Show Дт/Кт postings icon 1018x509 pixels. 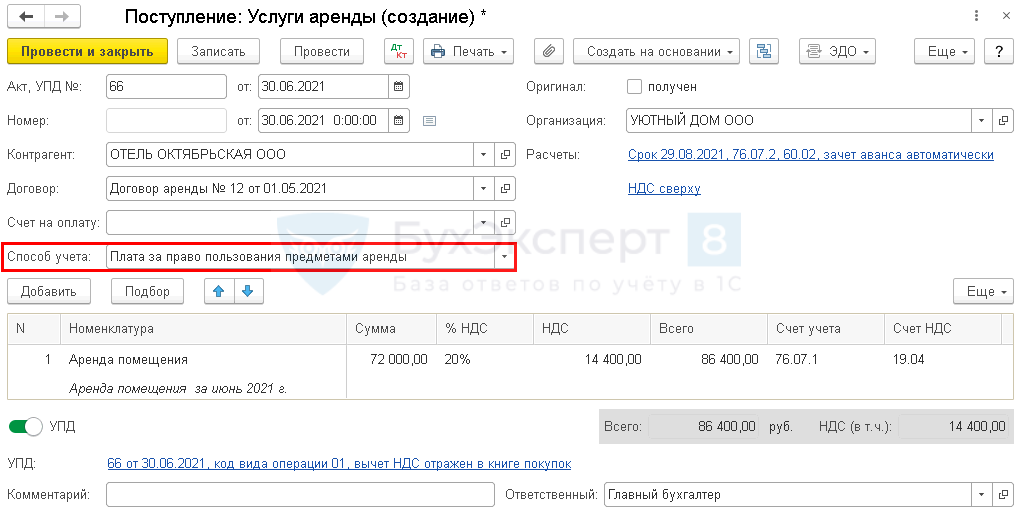coord(399,51)
